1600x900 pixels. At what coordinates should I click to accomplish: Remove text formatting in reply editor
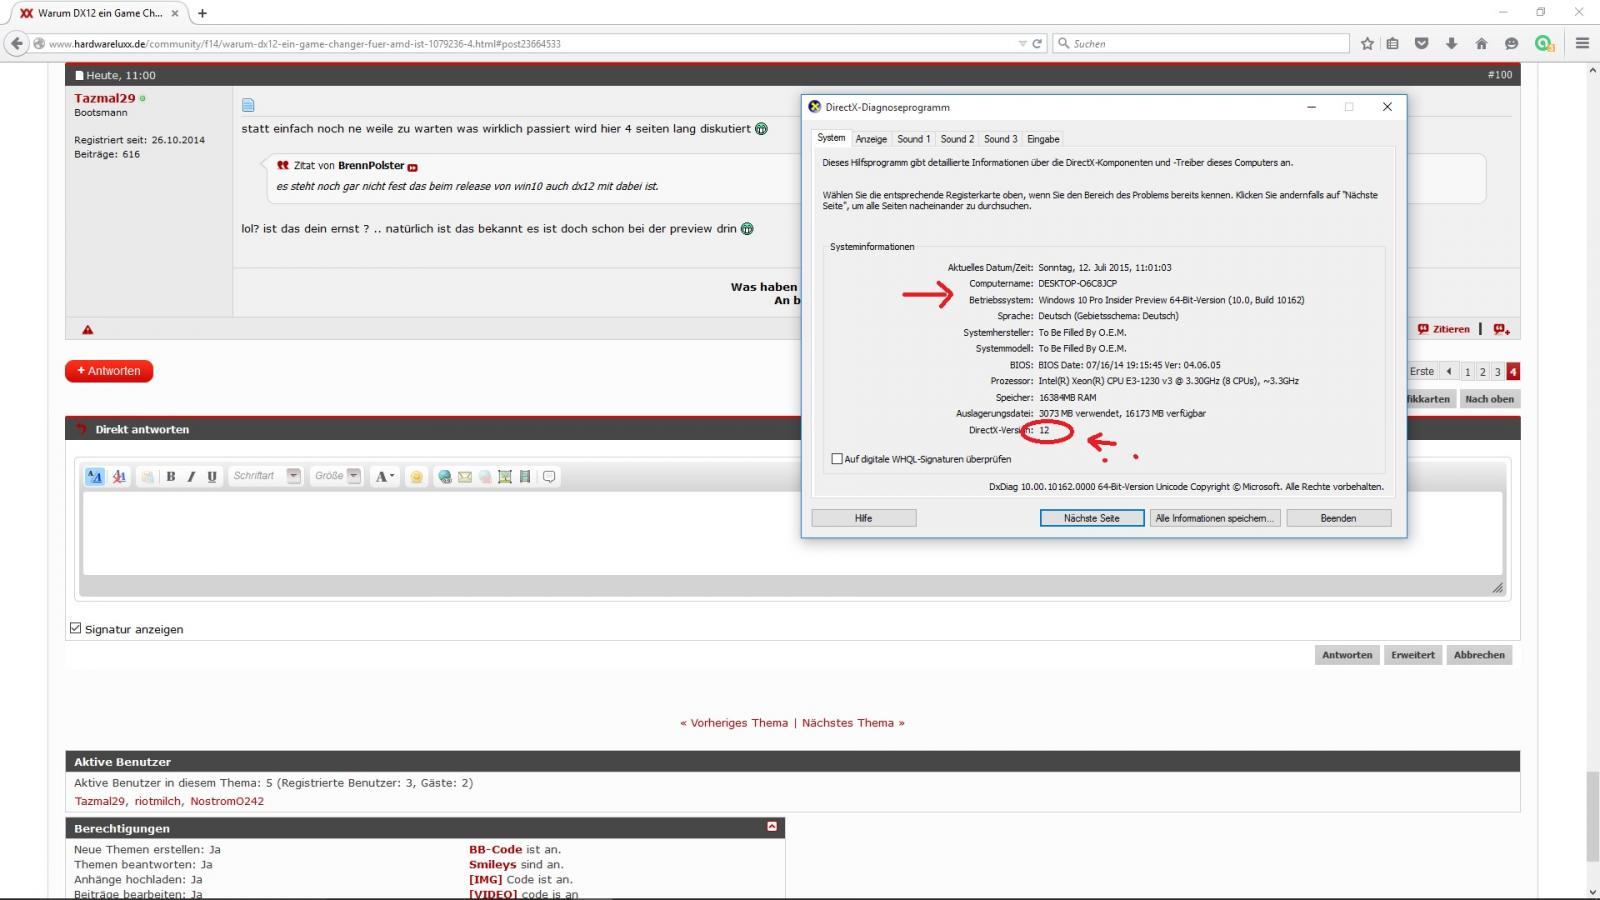(119, 477)
